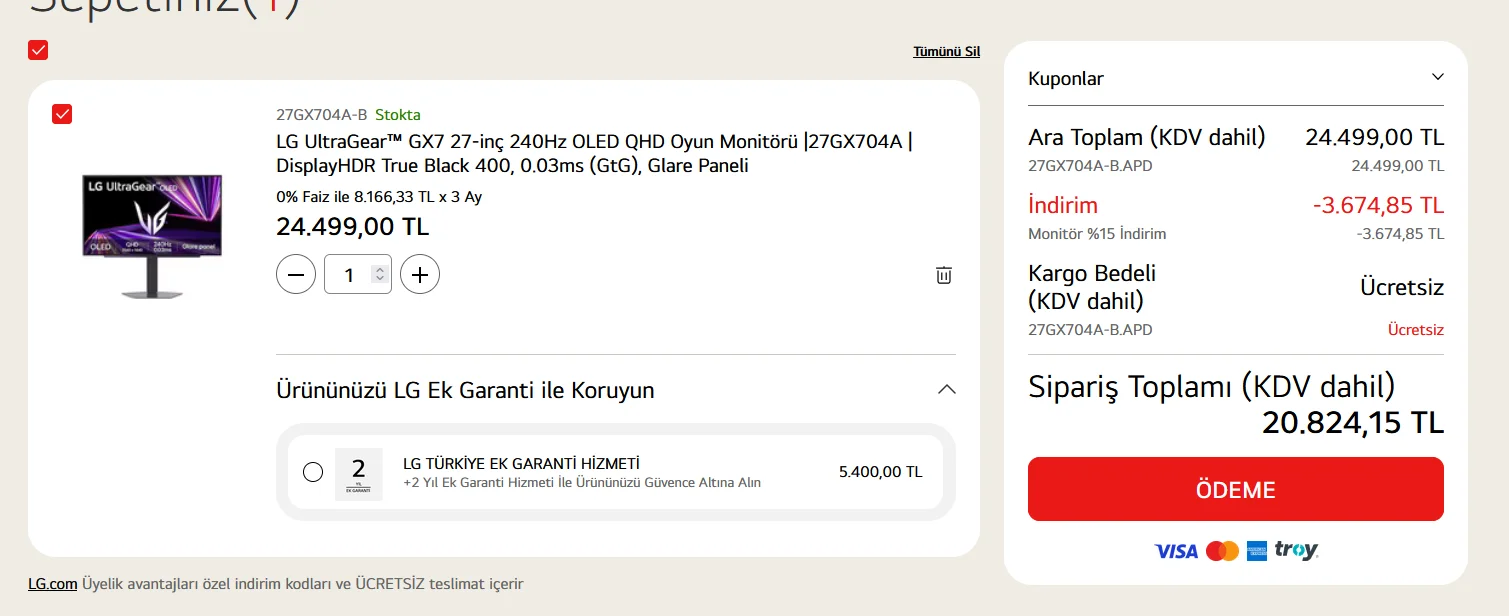Image resolution: width=1509 pixels, height=616 pixels.
Task: Click the monitor product thumbnail
Action: [152, 236]
